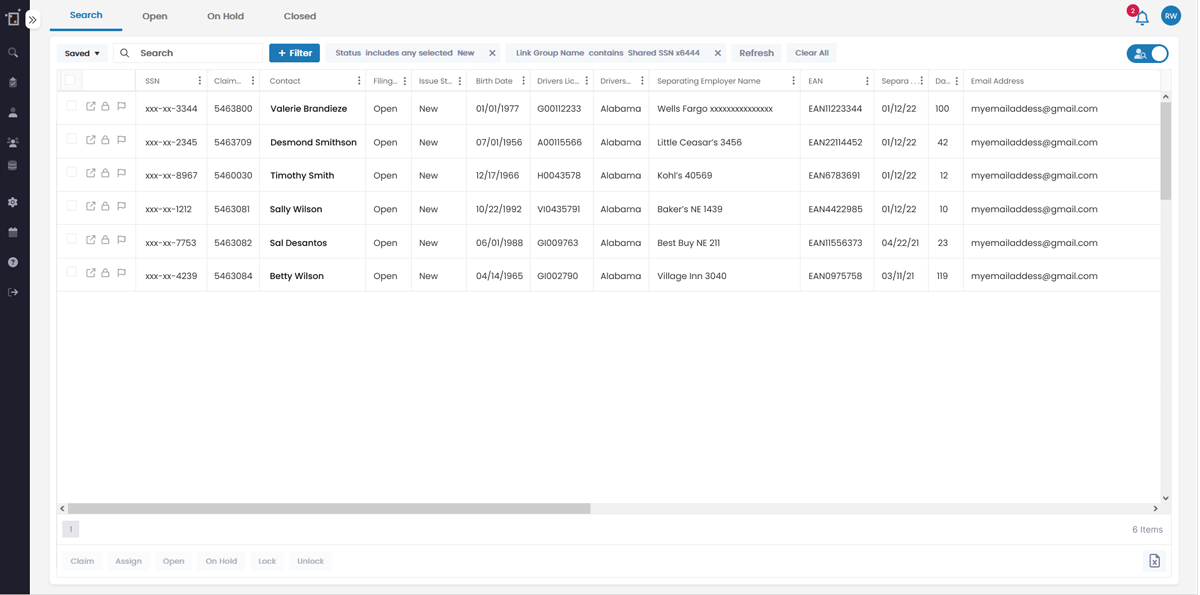Flag Timothy Smith's claim row

tap(121, 174)
